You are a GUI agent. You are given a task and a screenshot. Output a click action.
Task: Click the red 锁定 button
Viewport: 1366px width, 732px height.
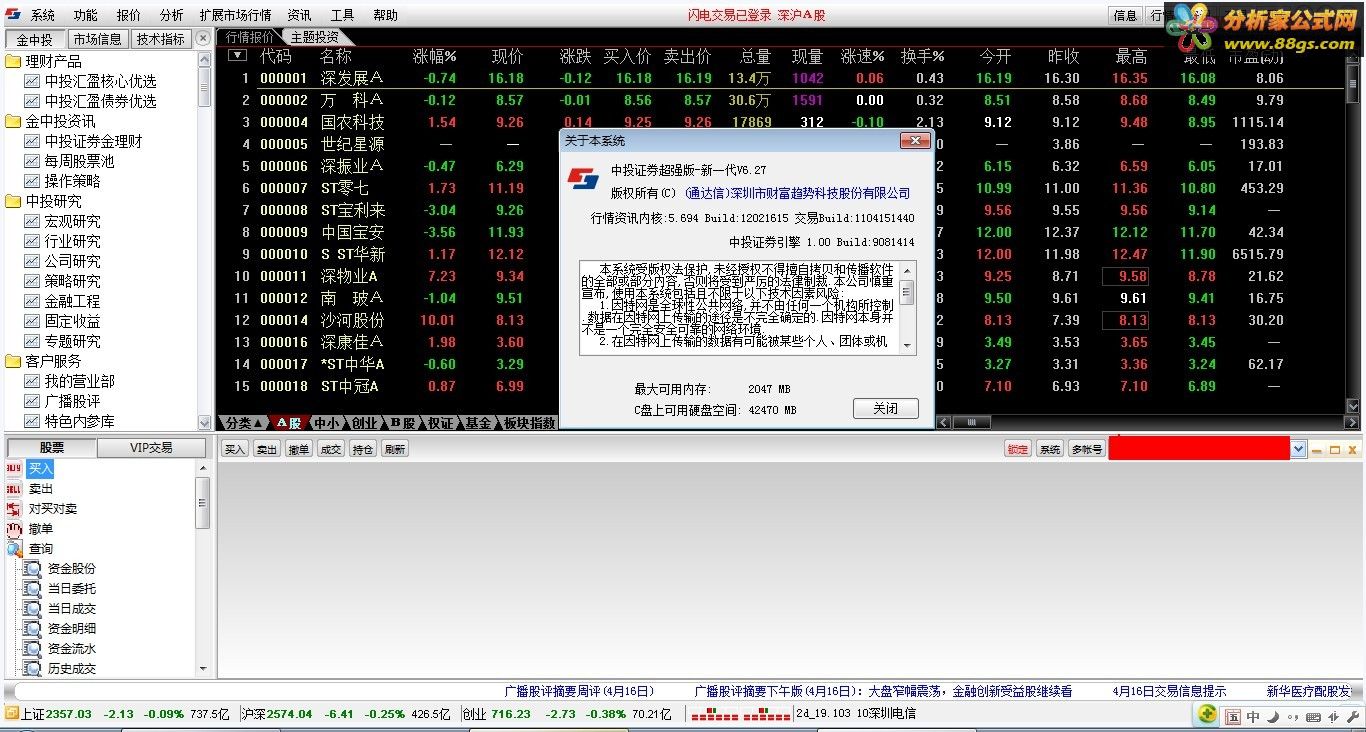[1018, 450]
